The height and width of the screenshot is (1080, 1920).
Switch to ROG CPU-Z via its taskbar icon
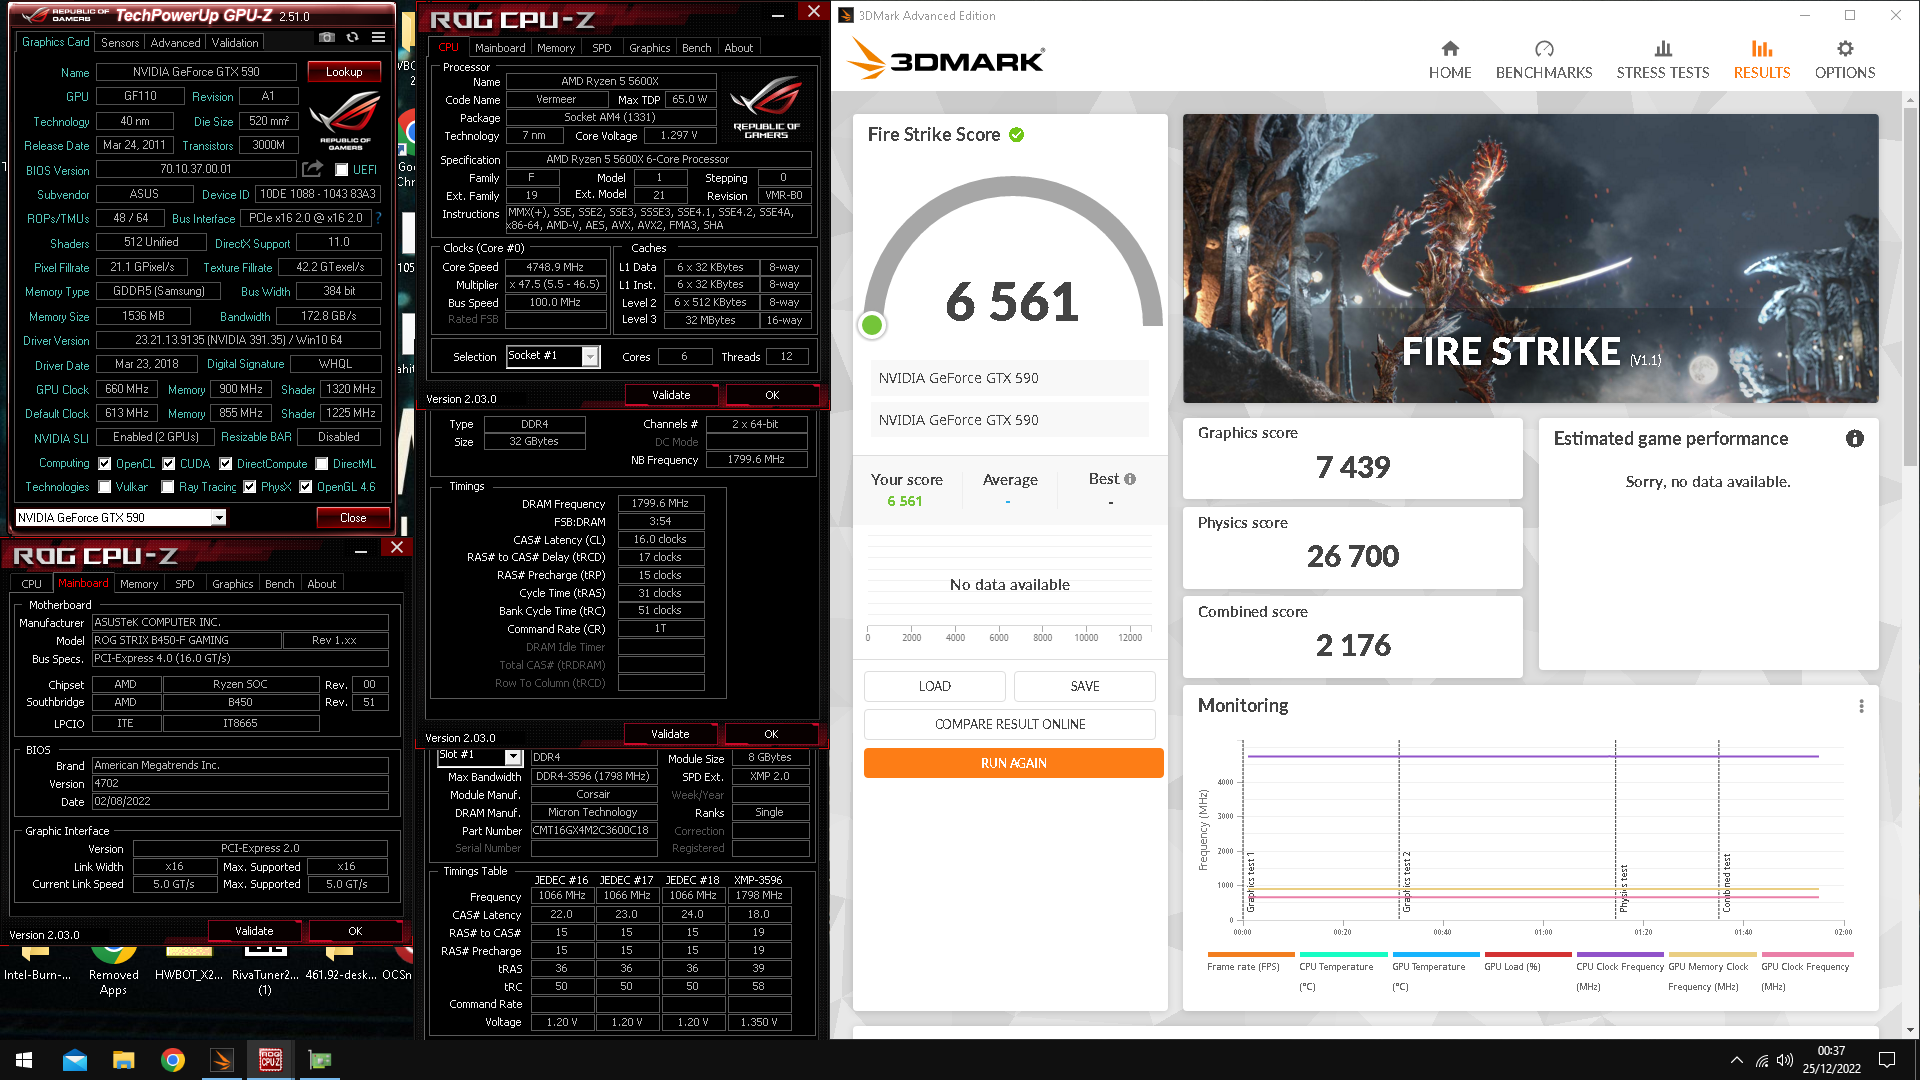(x=270, y=1060)
